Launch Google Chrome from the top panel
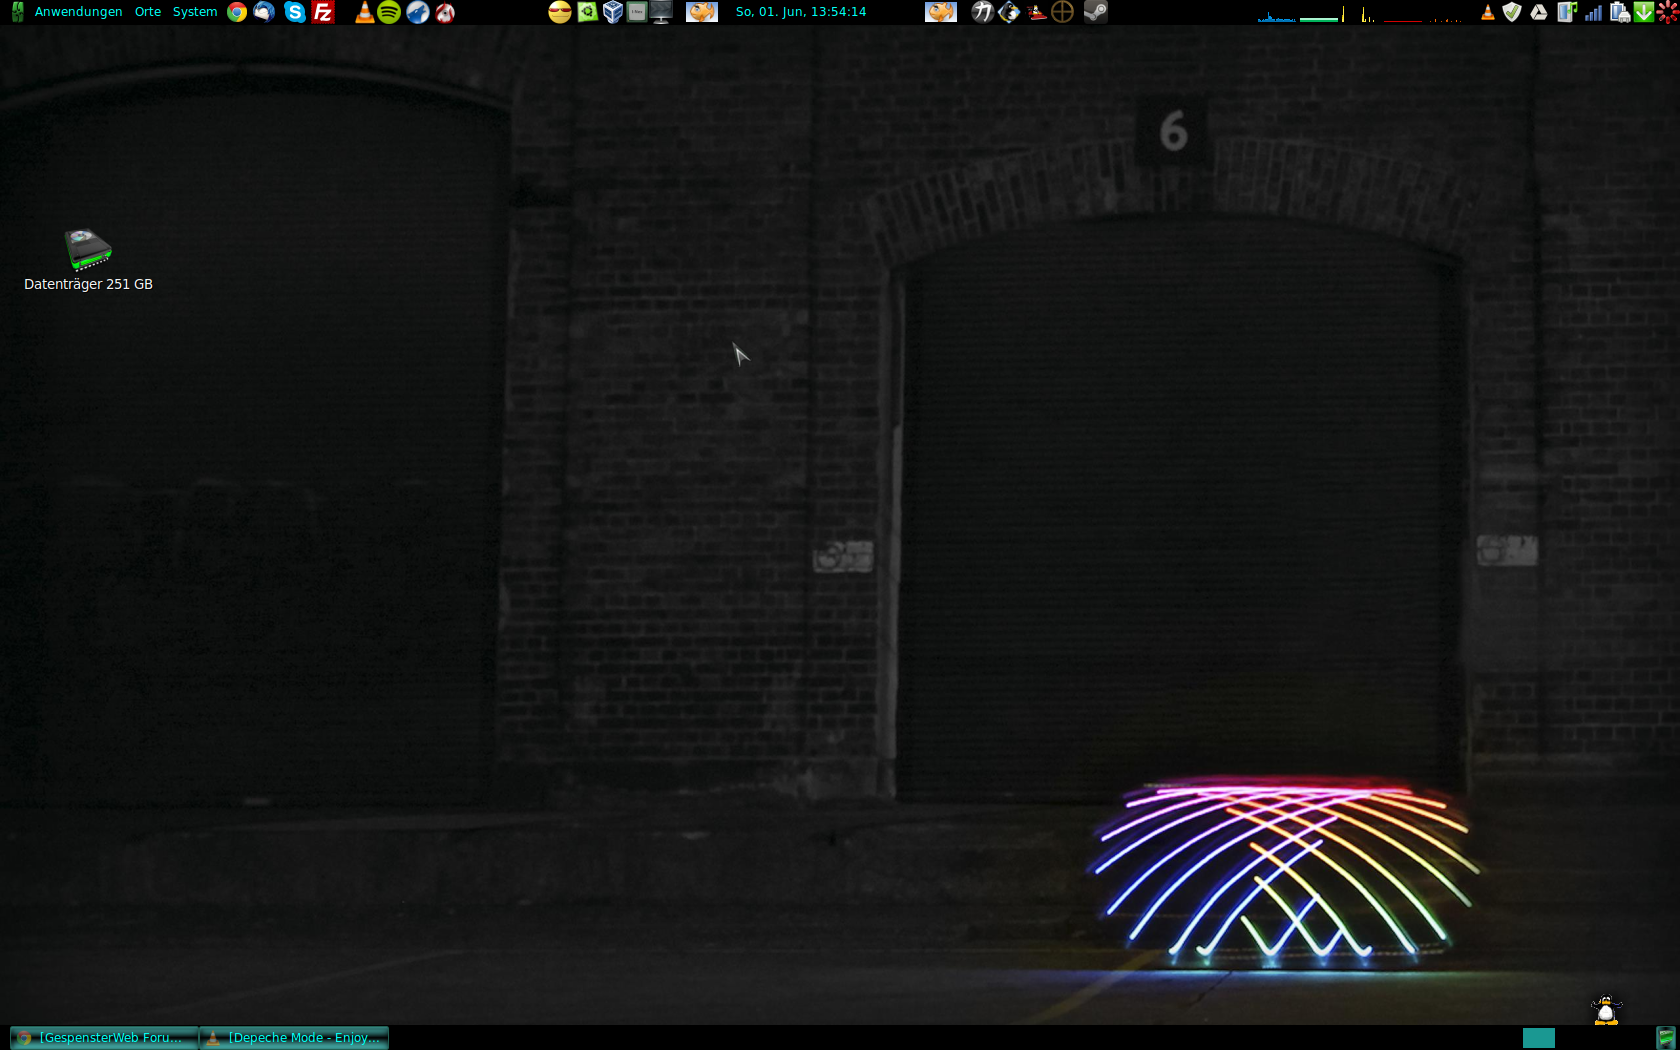Image resolution: width=1680 pixels, height=1050 pixels. coord(237,12)
